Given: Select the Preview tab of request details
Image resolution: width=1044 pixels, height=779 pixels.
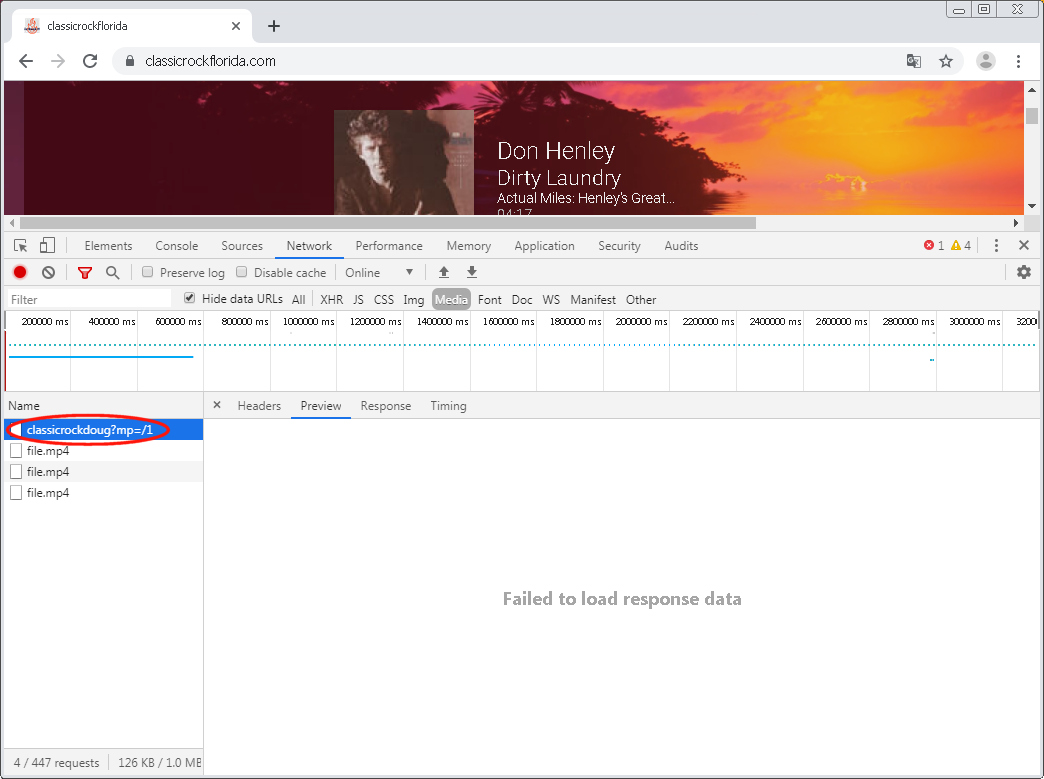Looking at the screenshot, I should 321,405.
